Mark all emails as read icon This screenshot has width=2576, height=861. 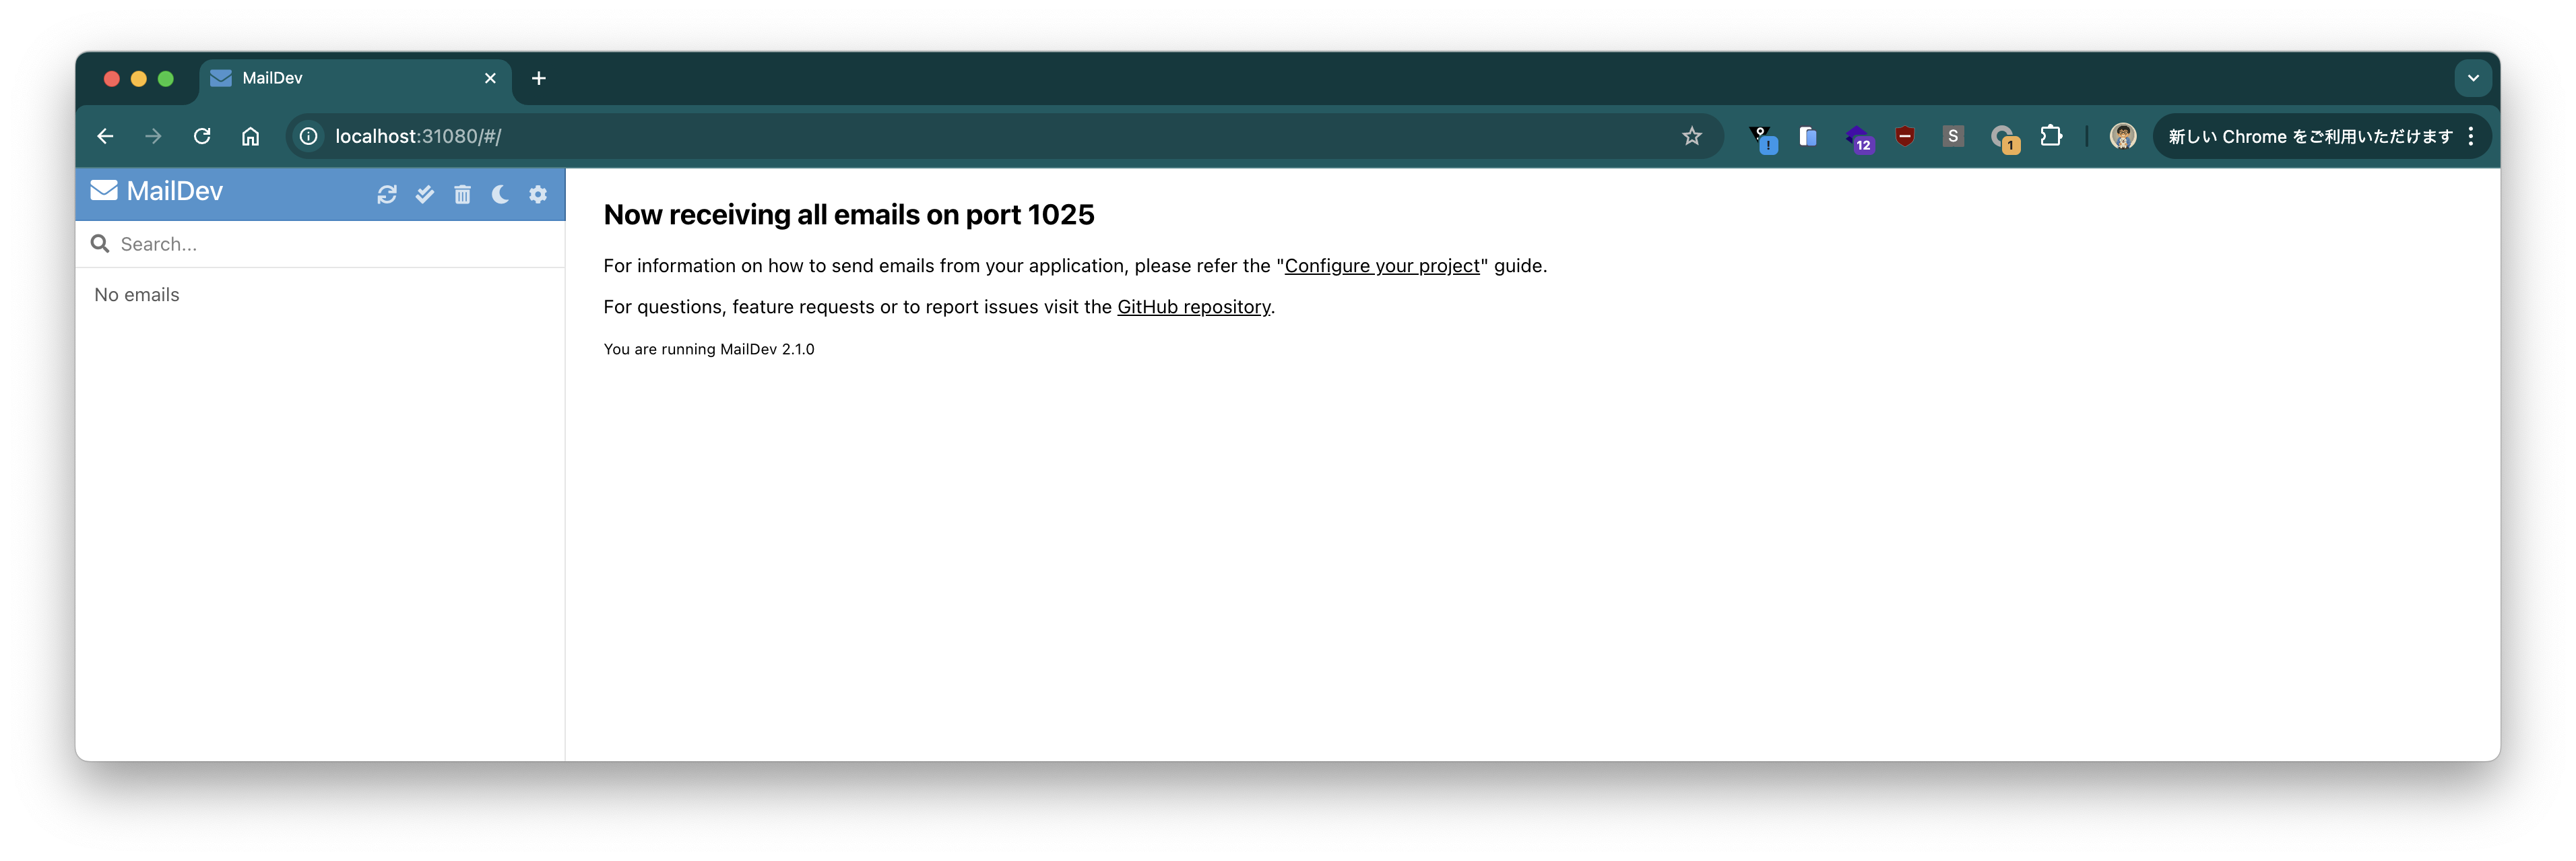coord(425,194)
